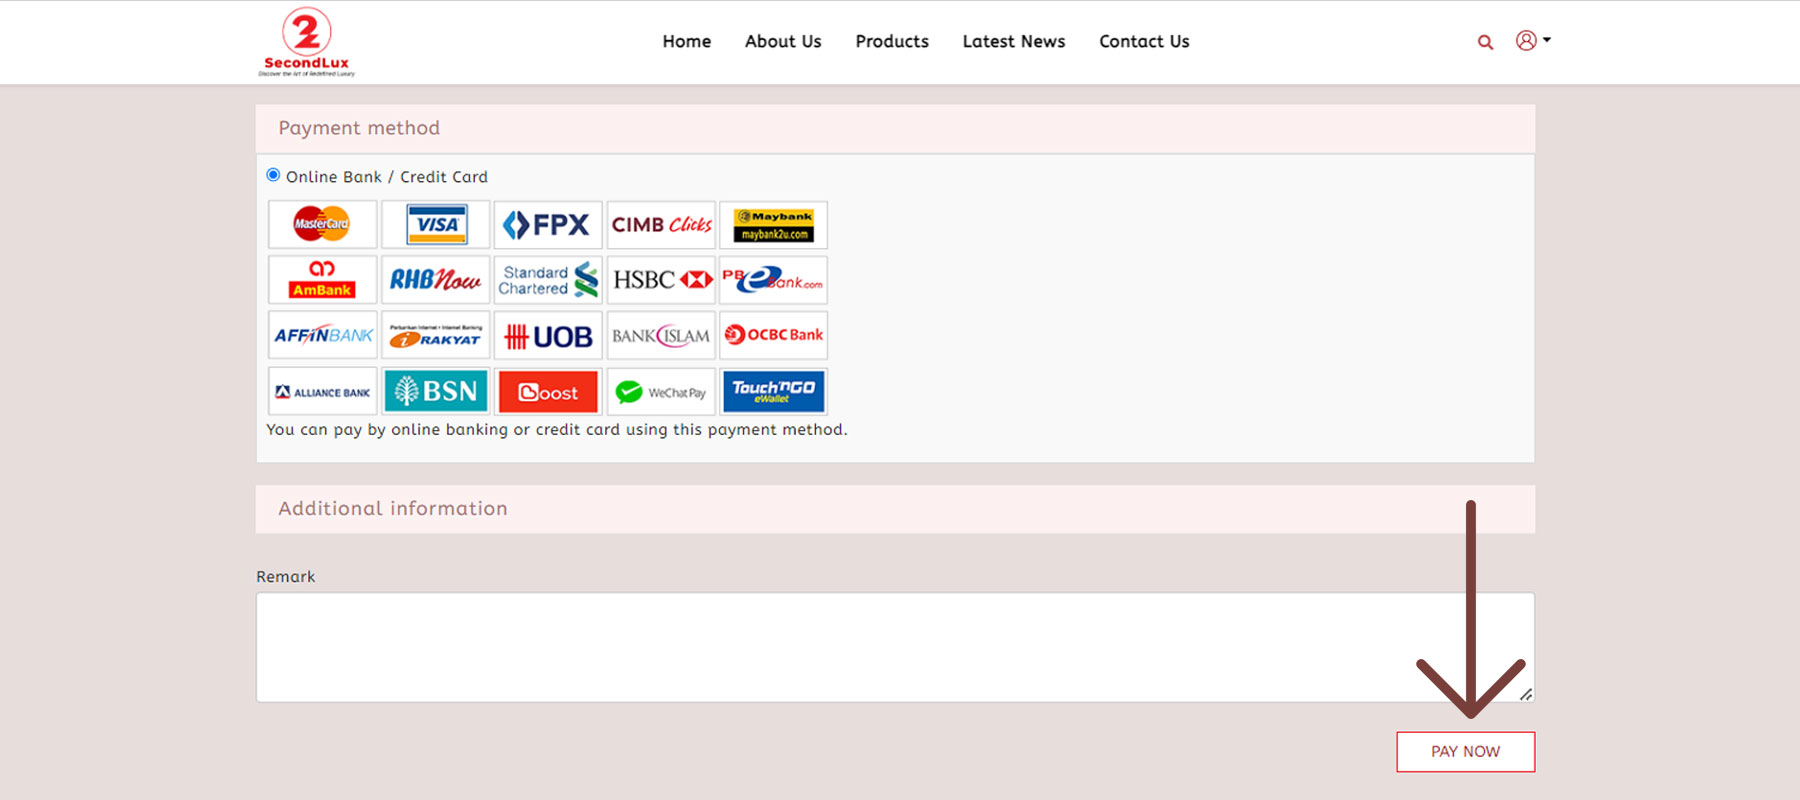This screenshot has height=800, width=1800.
Task: Click the AmBank logo
Action: 323,280
